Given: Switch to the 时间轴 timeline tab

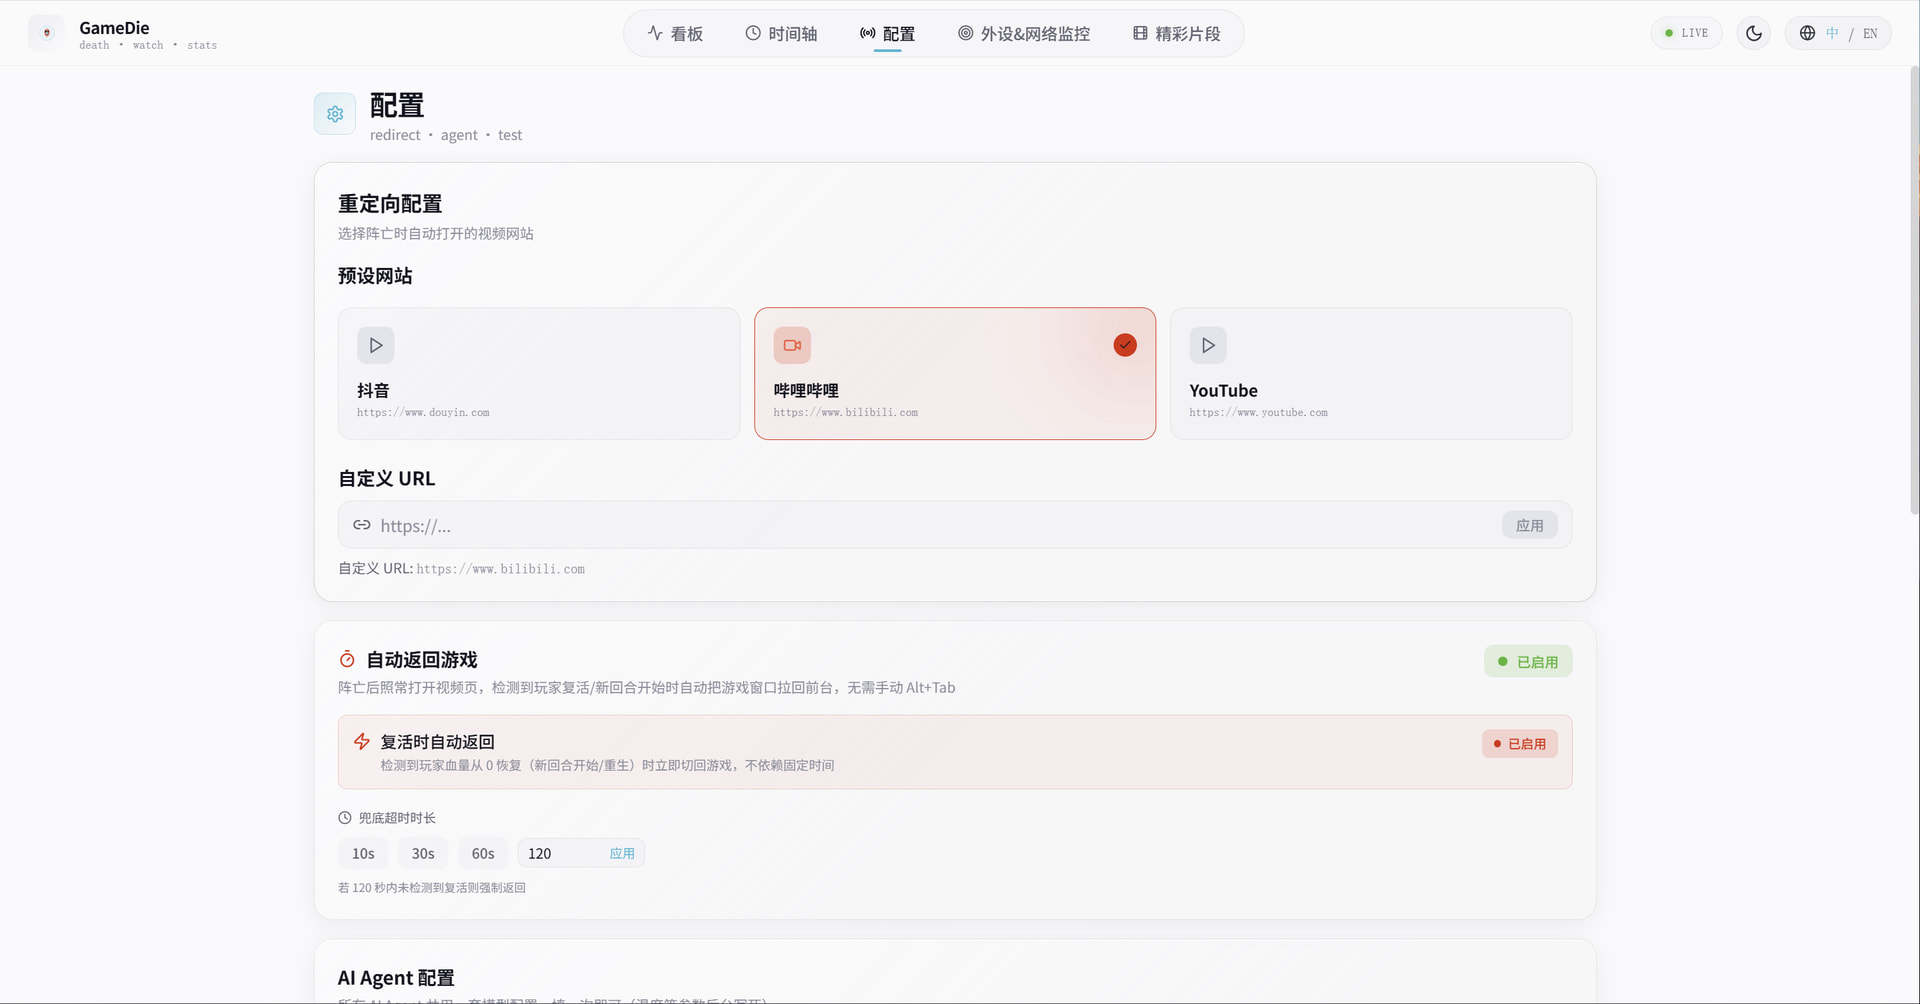Looking at the screenshot, I should tap(781, 34).
